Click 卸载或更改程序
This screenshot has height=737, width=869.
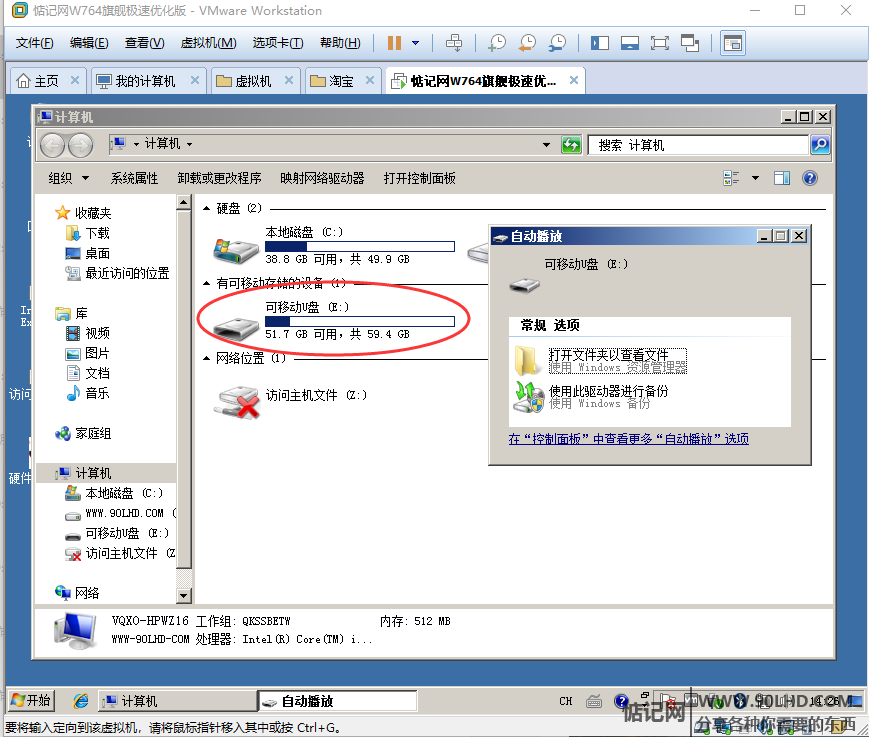tap(219, 178)
